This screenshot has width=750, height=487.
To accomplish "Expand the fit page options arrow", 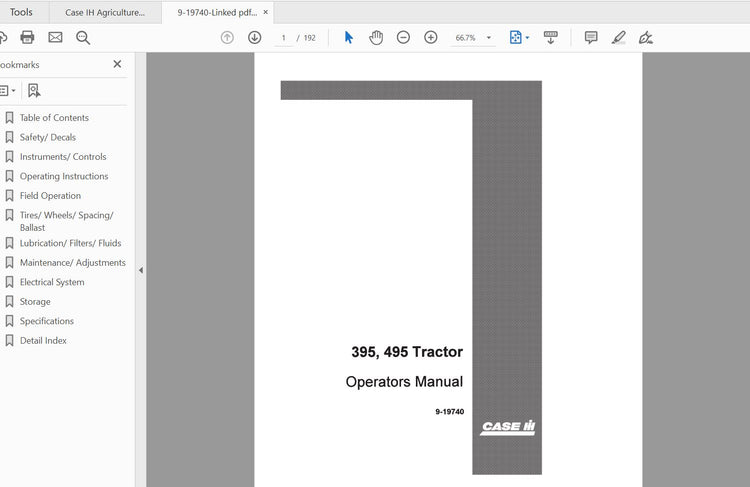I will point(528,38).
